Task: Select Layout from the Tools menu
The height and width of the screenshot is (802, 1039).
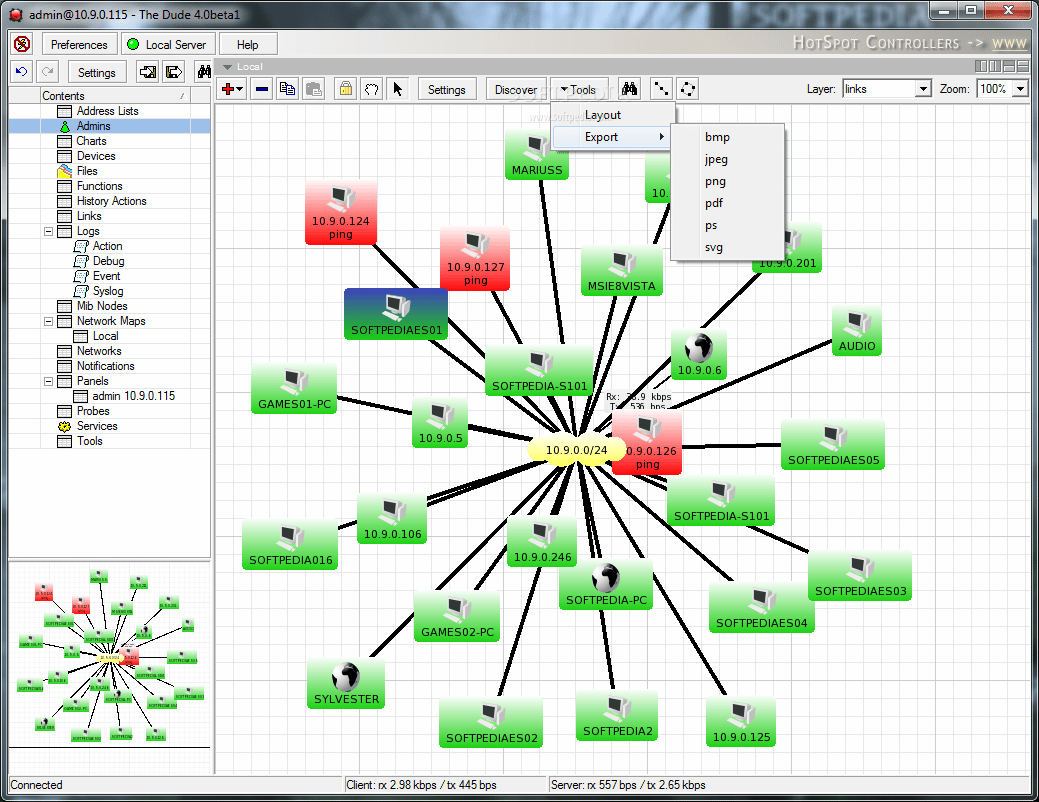Action: point(605,114)
